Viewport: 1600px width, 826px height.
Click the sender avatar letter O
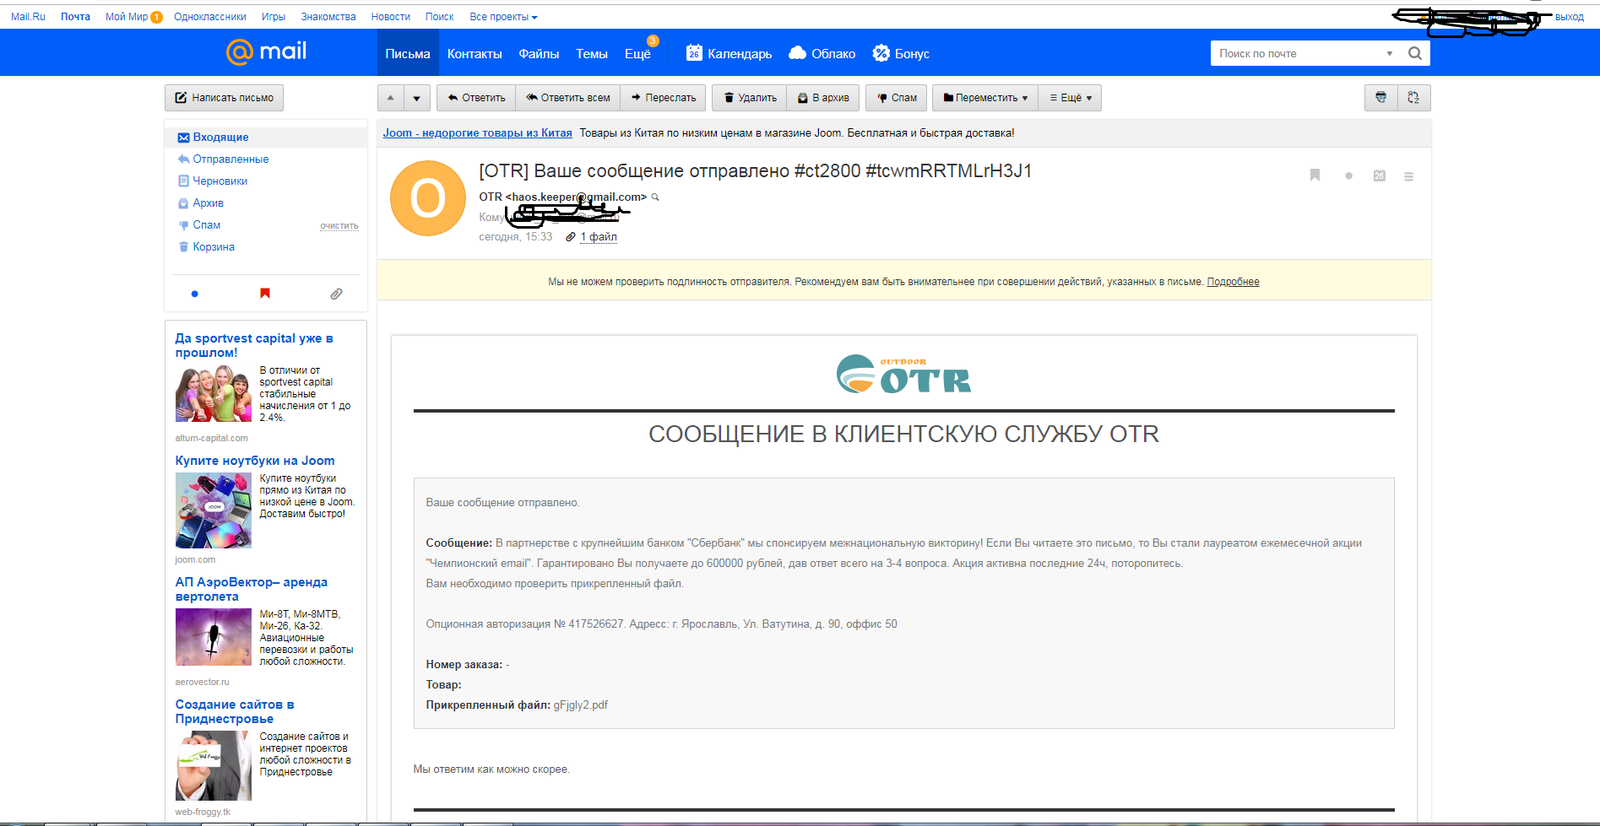pyautogui.click(x=428, y=198)
